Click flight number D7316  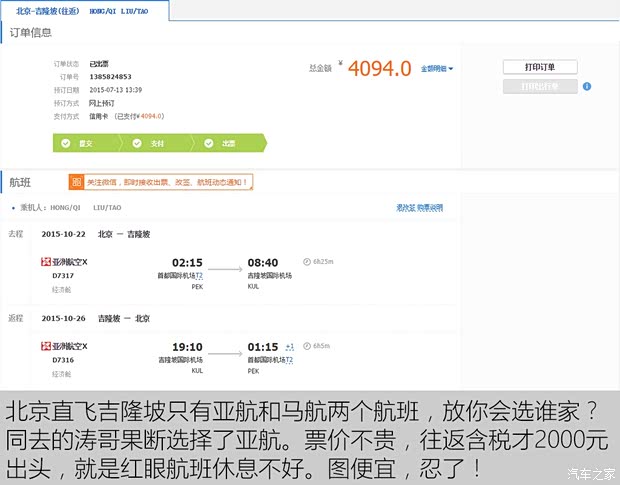63,360
